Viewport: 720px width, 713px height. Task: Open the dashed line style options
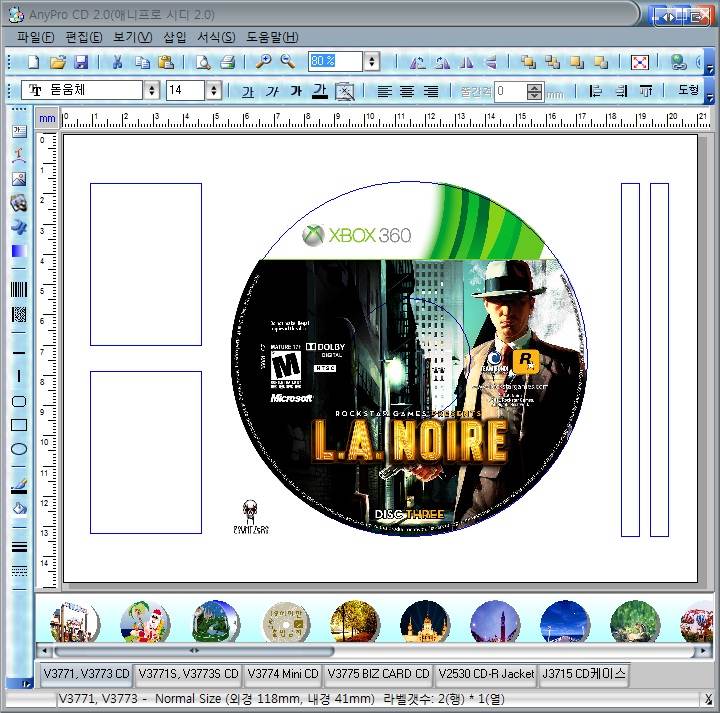[x=19, y=571]
